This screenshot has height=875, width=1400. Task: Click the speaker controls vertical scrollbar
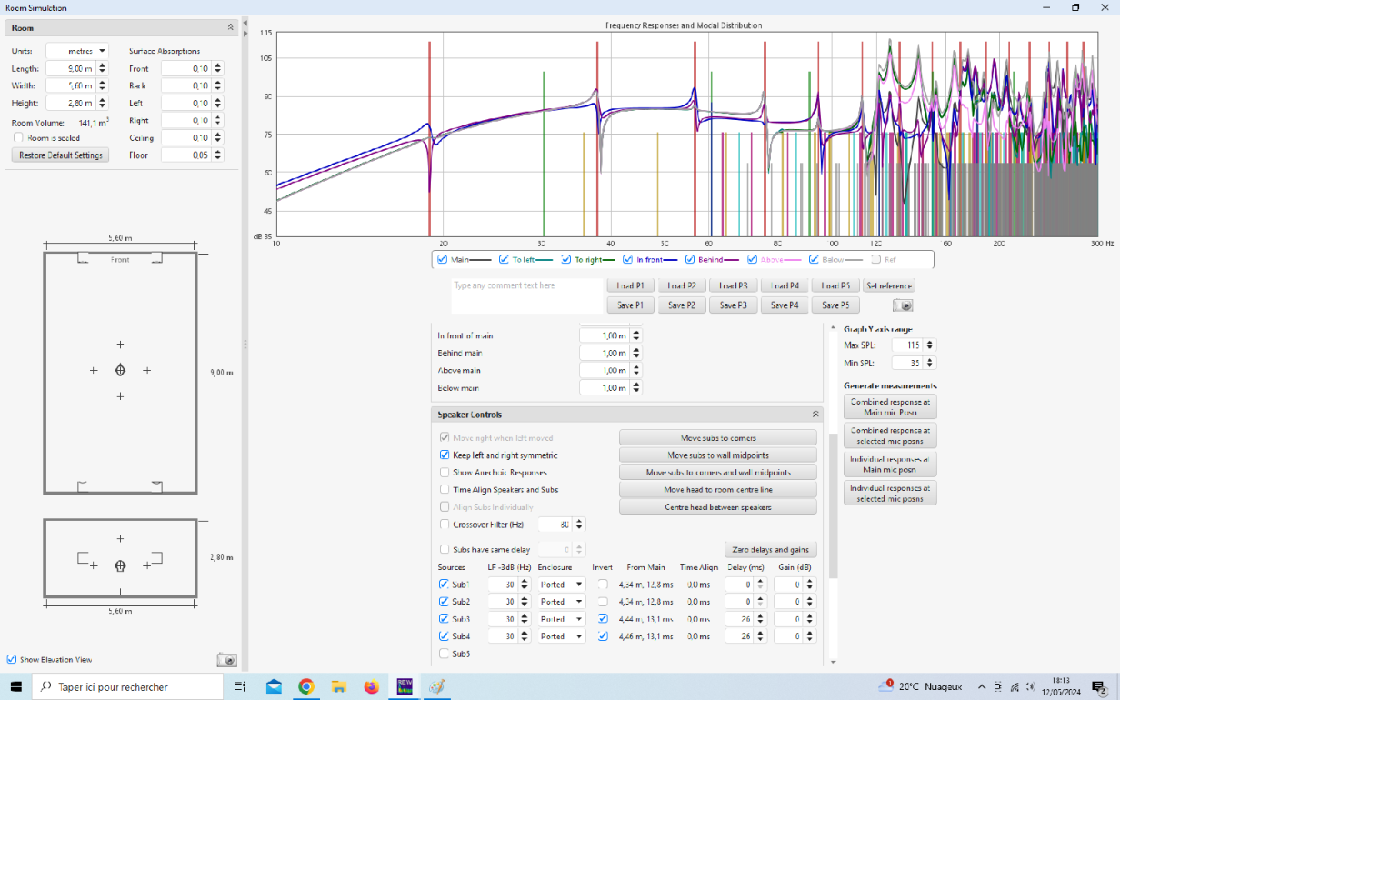tap(833, 505)
